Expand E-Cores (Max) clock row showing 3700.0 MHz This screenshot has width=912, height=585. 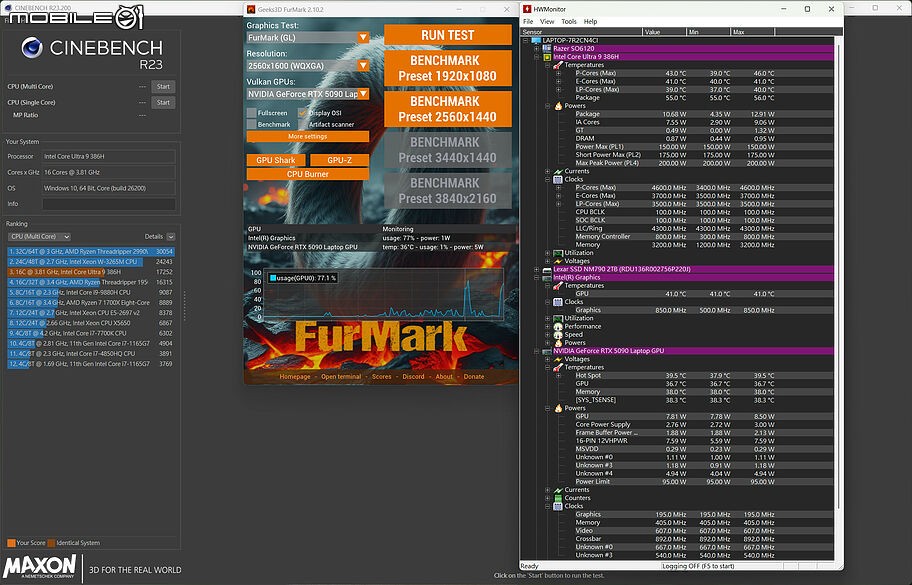pos(558,196)
